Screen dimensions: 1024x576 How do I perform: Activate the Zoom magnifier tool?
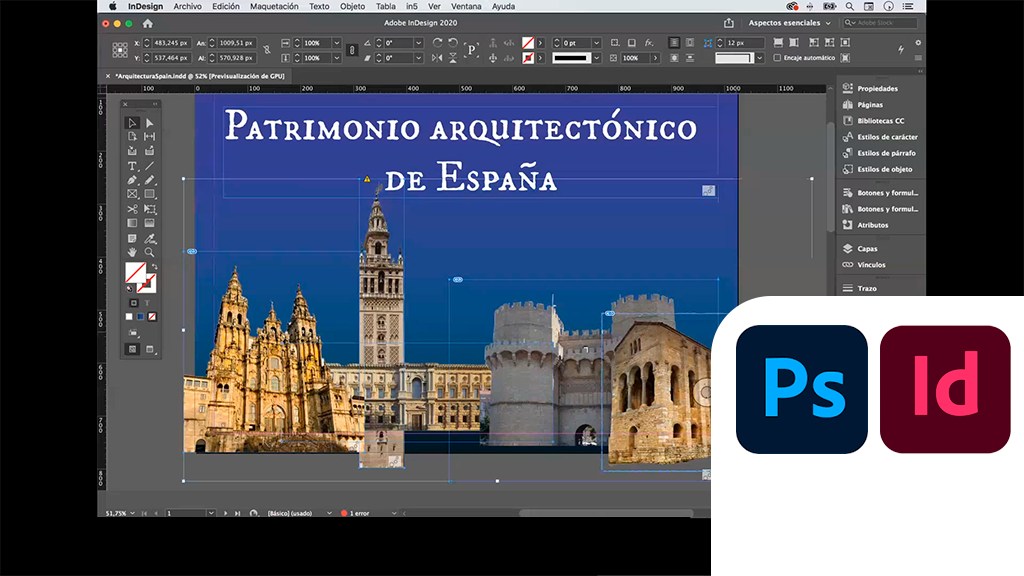[x=150, y=252]
